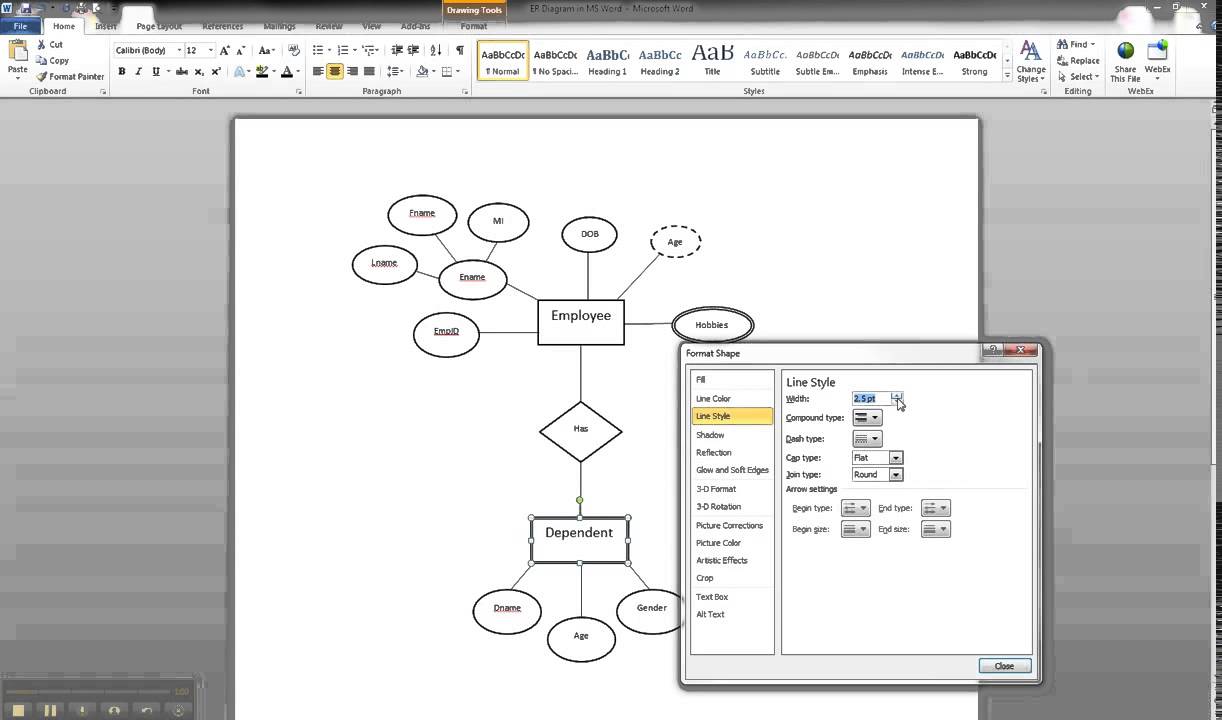Open the Compound type dropdown
Image resolution: width=1222 pixels, height=720 pixels.
pos(867,418)
